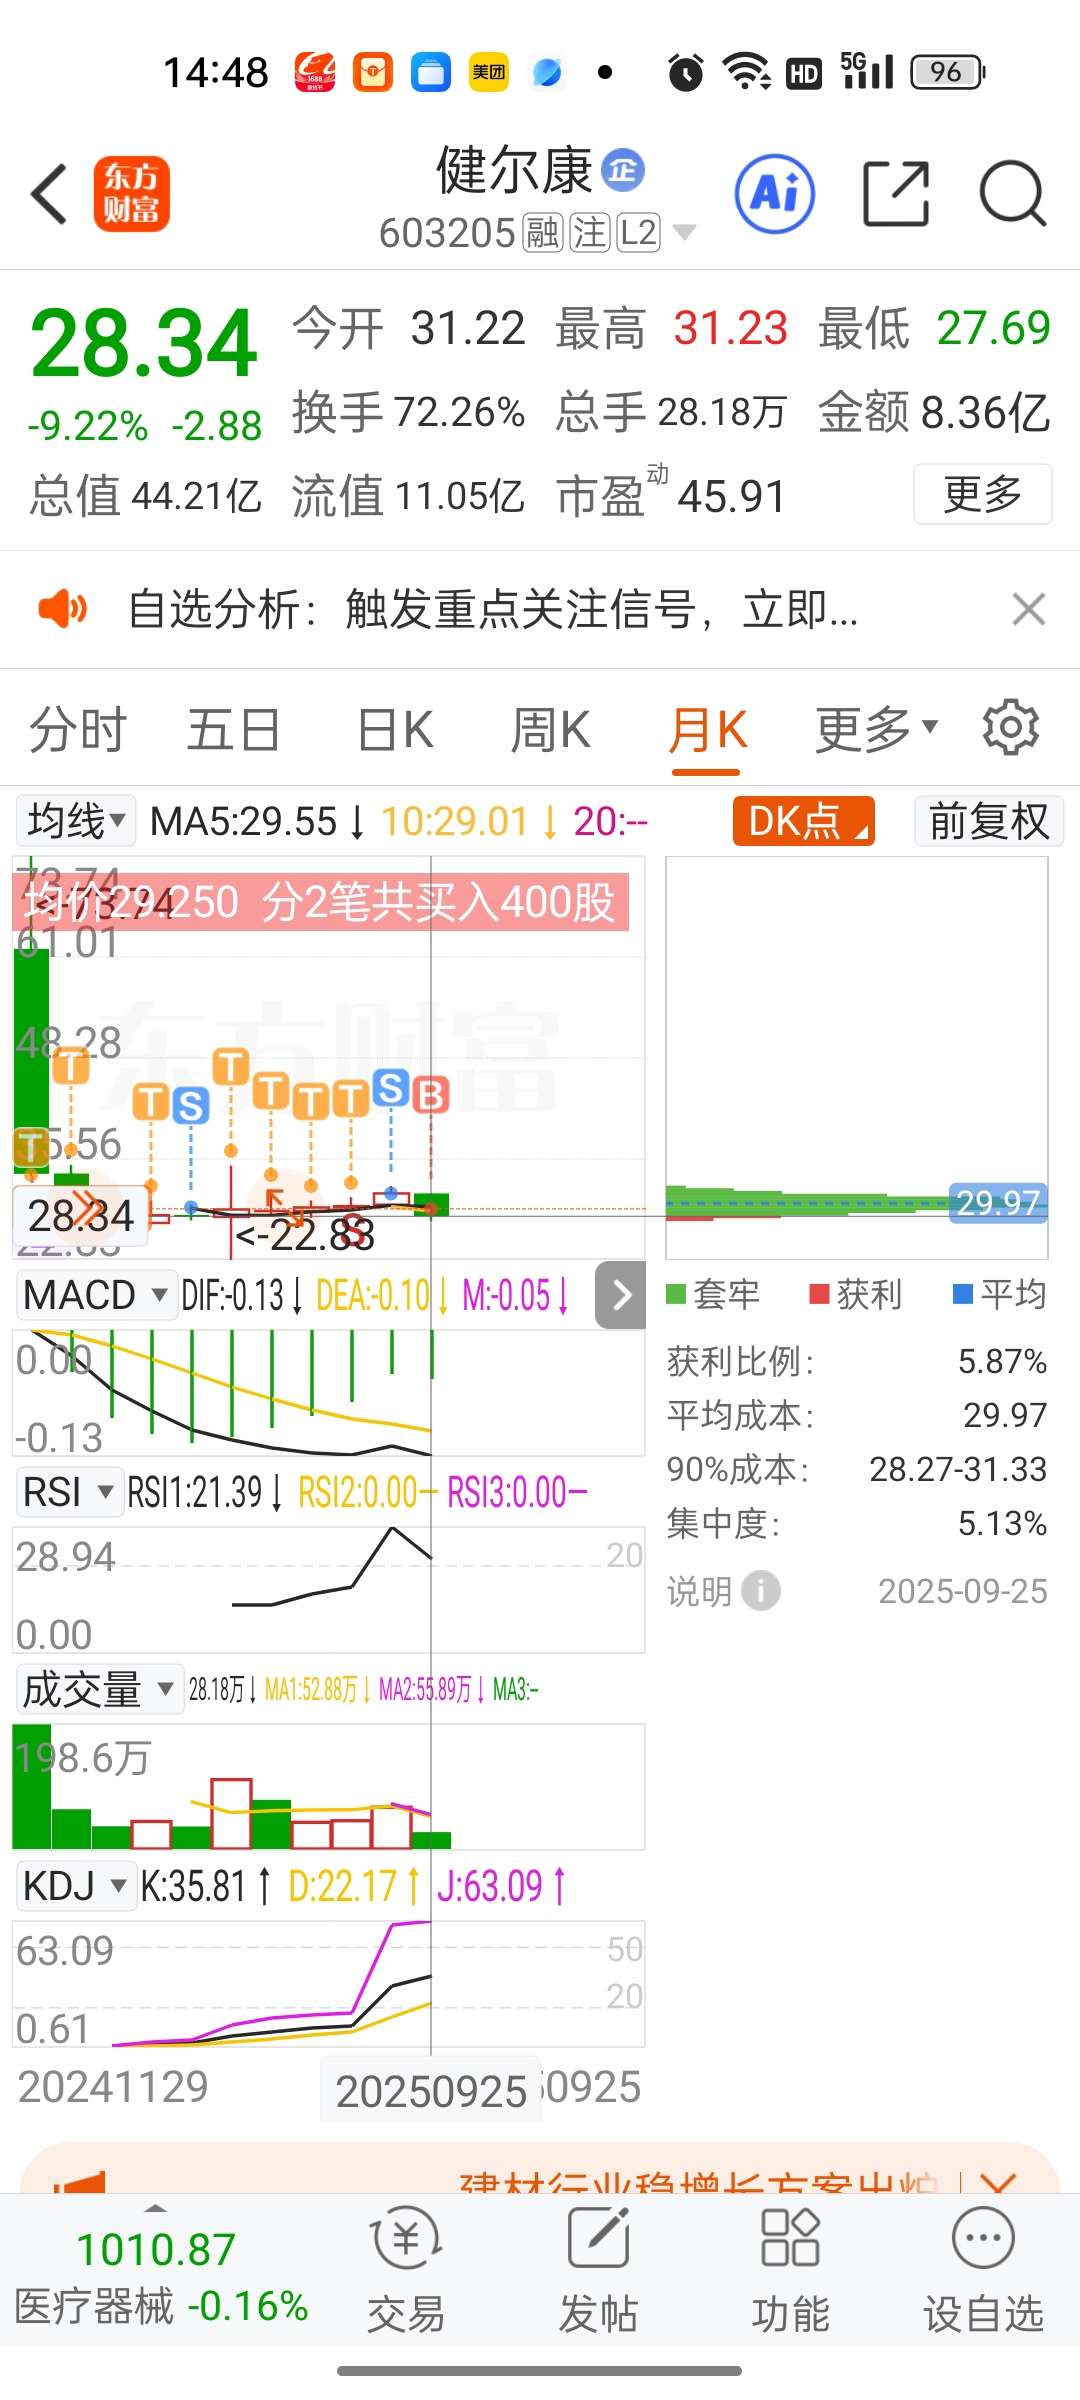Image resolution: width=1080 pixels, height=2400 pixels.
Task: Tap the chip distribution chart
Action: point(857,1058)
